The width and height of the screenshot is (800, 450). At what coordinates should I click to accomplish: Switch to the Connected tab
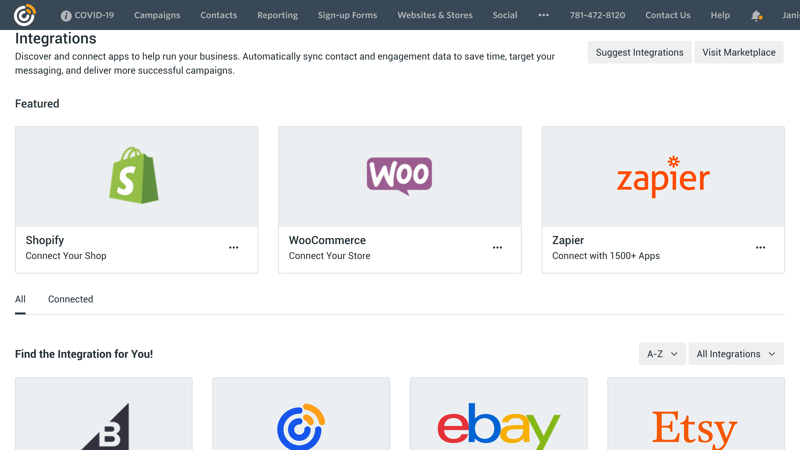70,299
